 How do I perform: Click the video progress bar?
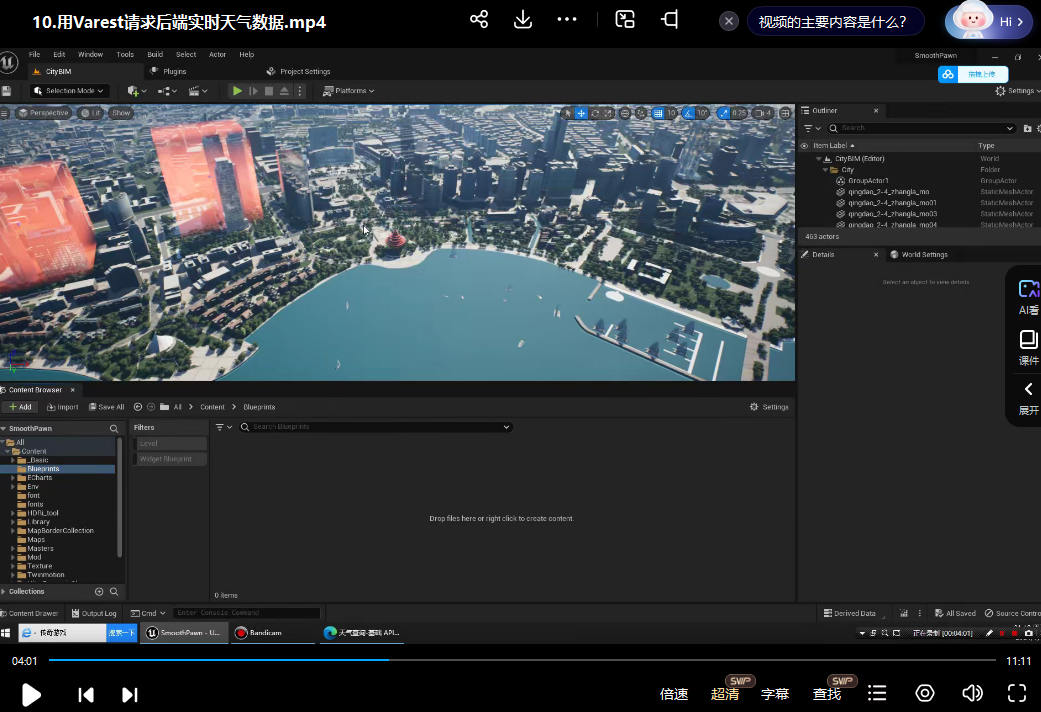(520, 660)
